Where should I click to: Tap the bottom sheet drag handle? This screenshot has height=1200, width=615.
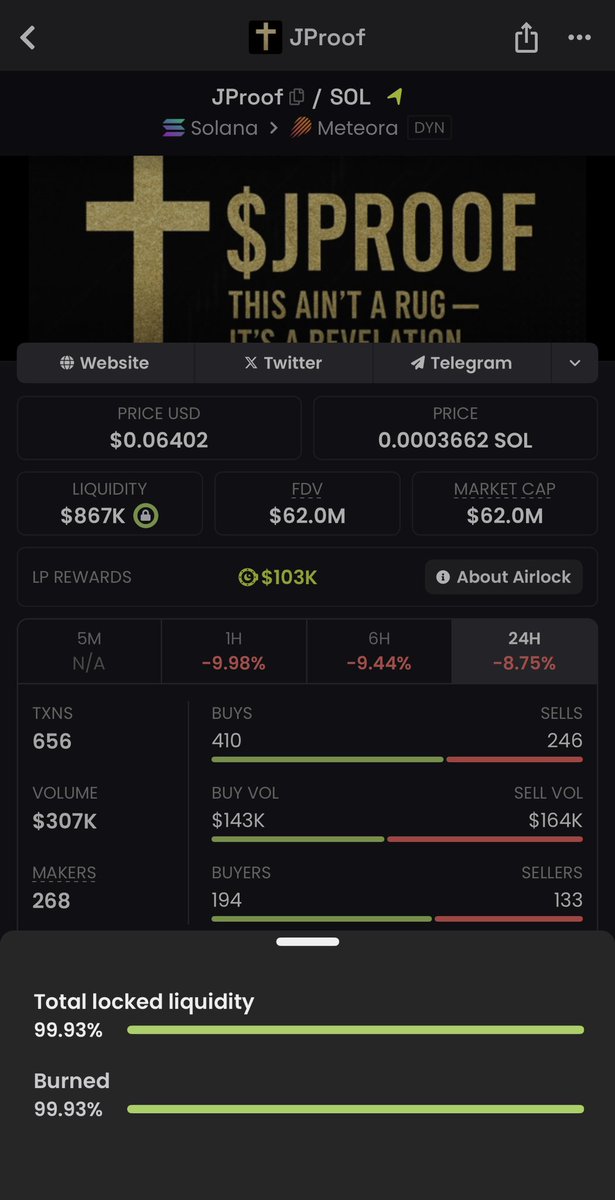307,941
